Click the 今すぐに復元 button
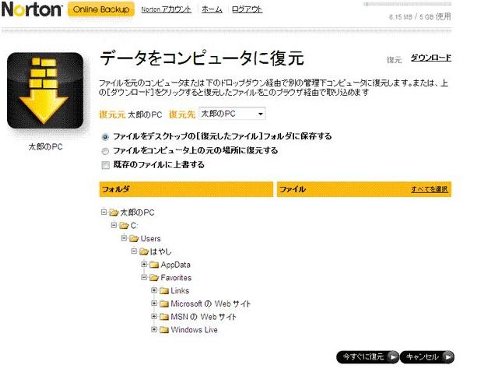Image resolution: width=480 pixels, height=368 pixels. [367, 357]
